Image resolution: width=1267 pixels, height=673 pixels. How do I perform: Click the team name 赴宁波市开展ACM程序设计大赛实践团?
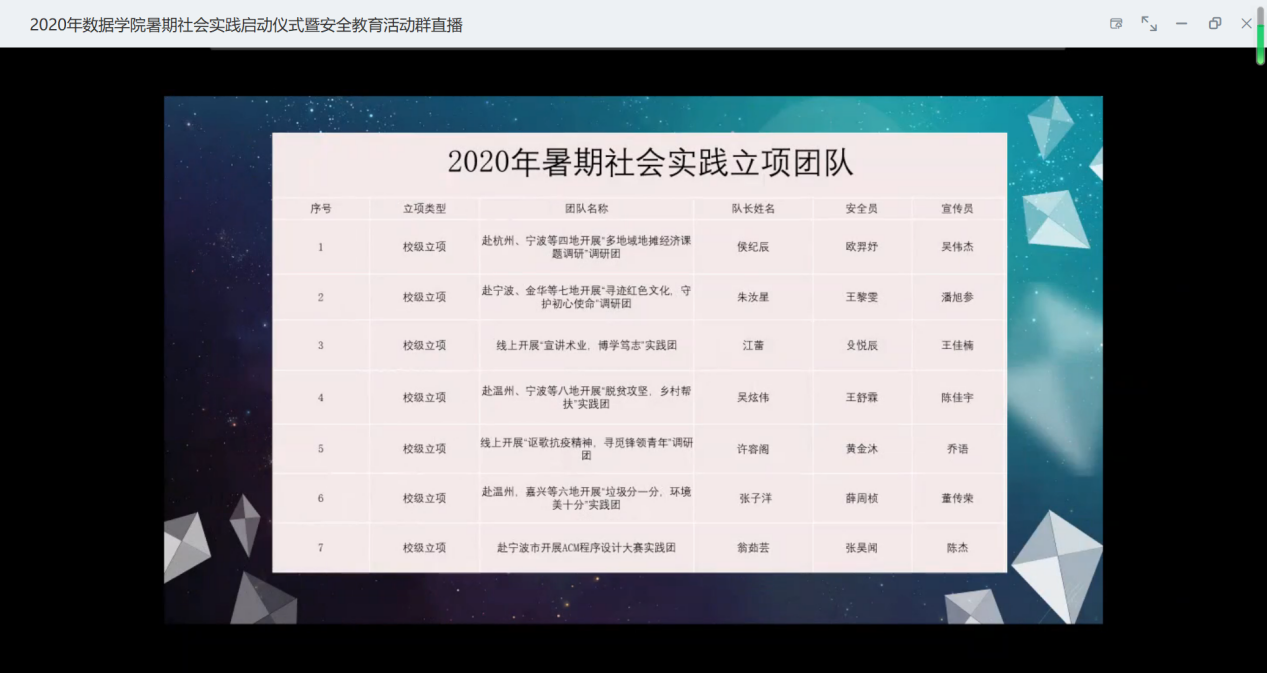(586, 548)
